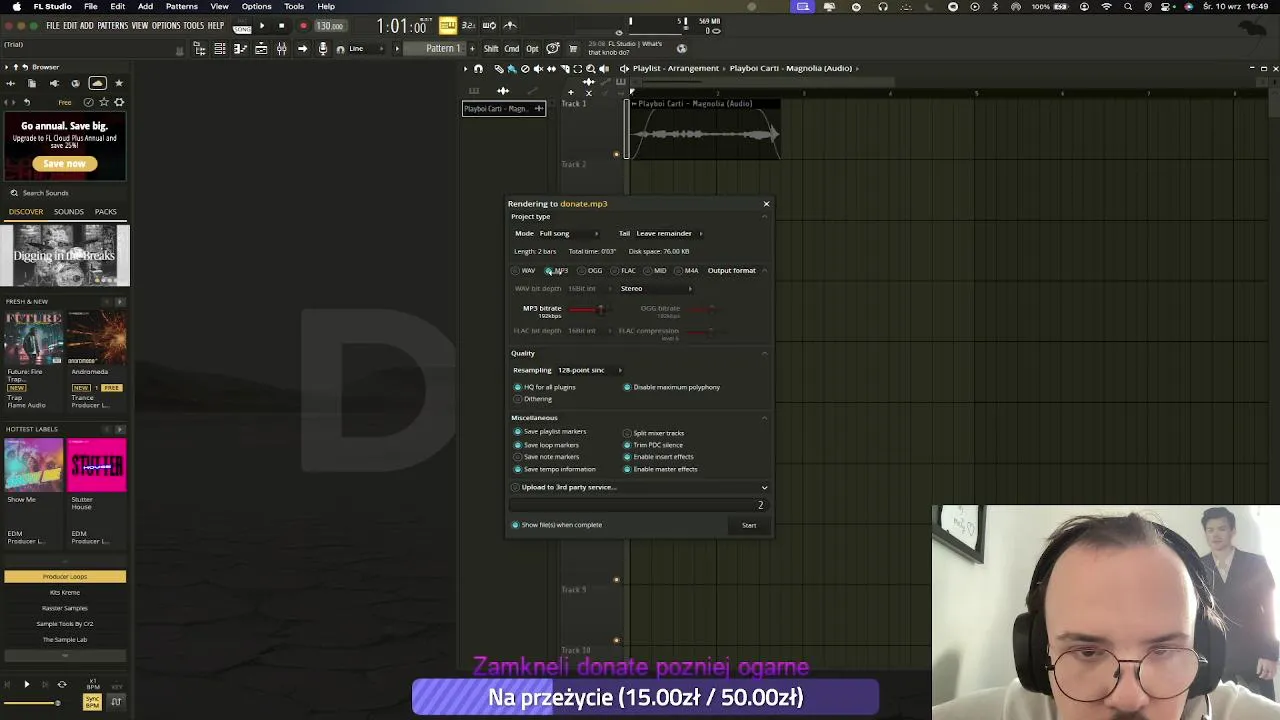Click the Producer Loops label
Image resolution: width=1280 pixels, height=720 pixels.
65,577
